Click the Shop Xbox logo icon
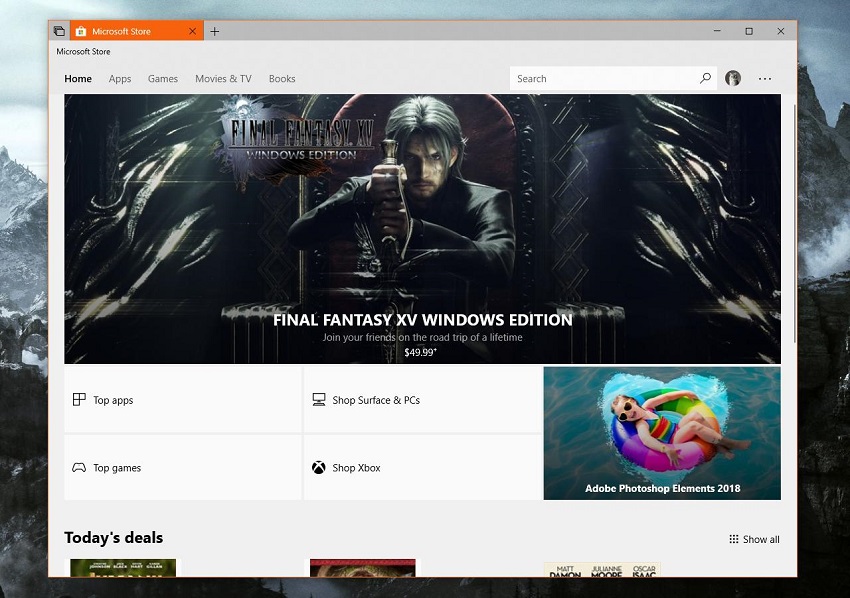850x598 pixels. (x=319, y=468)
